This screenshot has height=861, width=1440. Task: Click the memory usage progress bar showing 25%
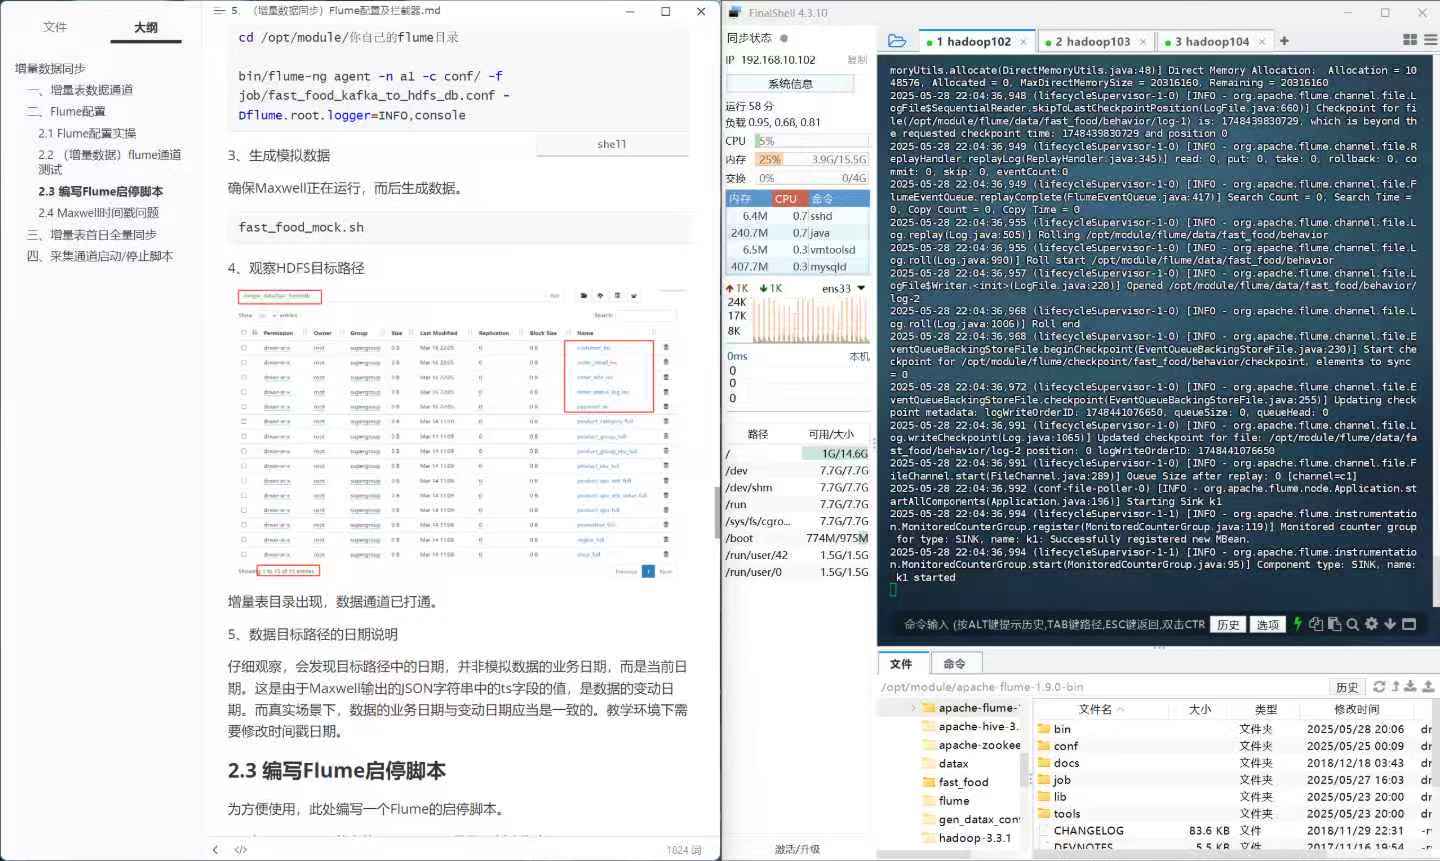[811, 159]
